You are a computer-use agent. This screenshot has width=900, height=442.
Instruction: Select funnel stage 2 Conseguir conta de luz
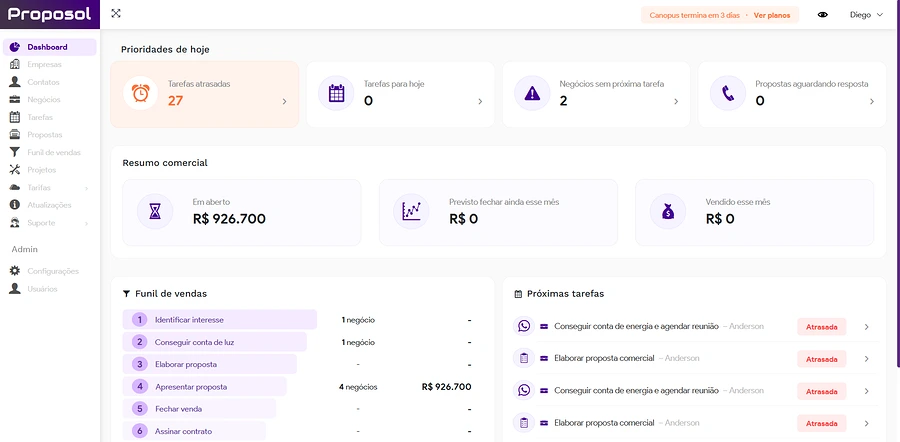click(215, 342)
